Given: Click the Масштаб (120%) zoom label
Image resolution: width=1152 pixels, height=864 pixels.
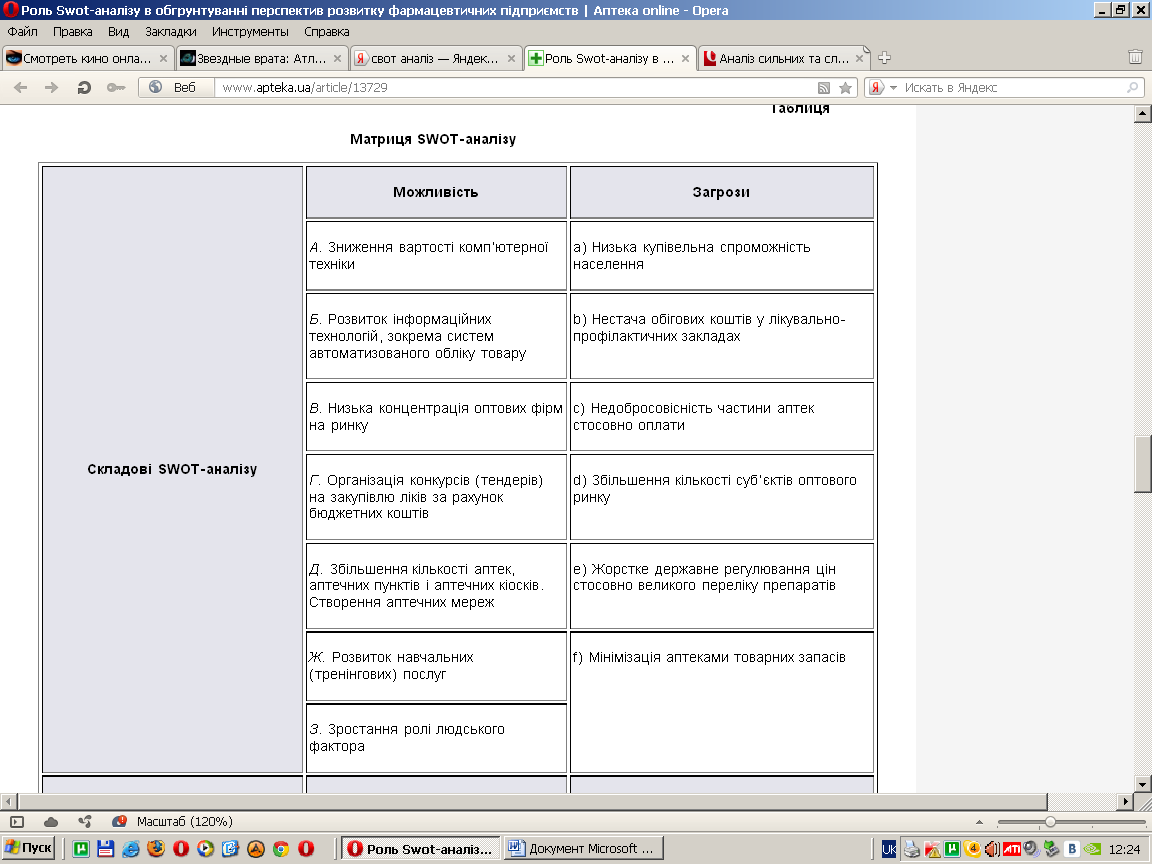Looking at the screenshot, I should click(184, 821).
